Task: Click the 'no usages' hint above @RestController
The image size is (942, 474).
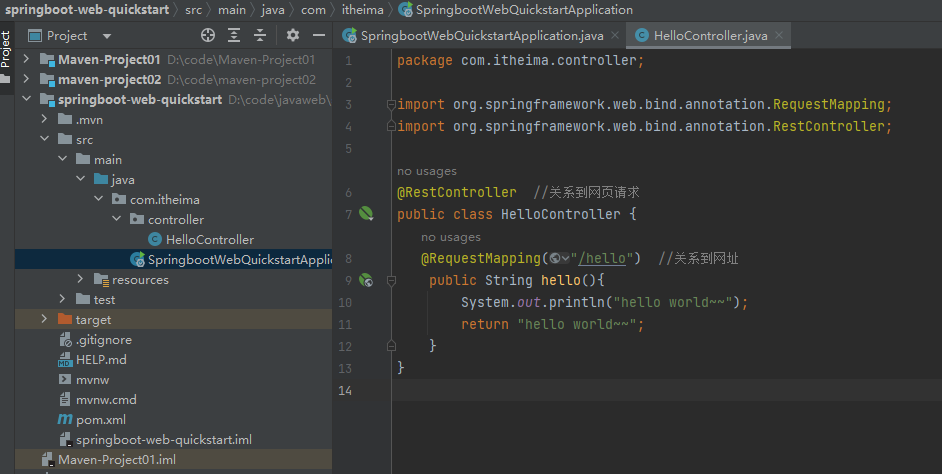Action: tap(427, 171)
